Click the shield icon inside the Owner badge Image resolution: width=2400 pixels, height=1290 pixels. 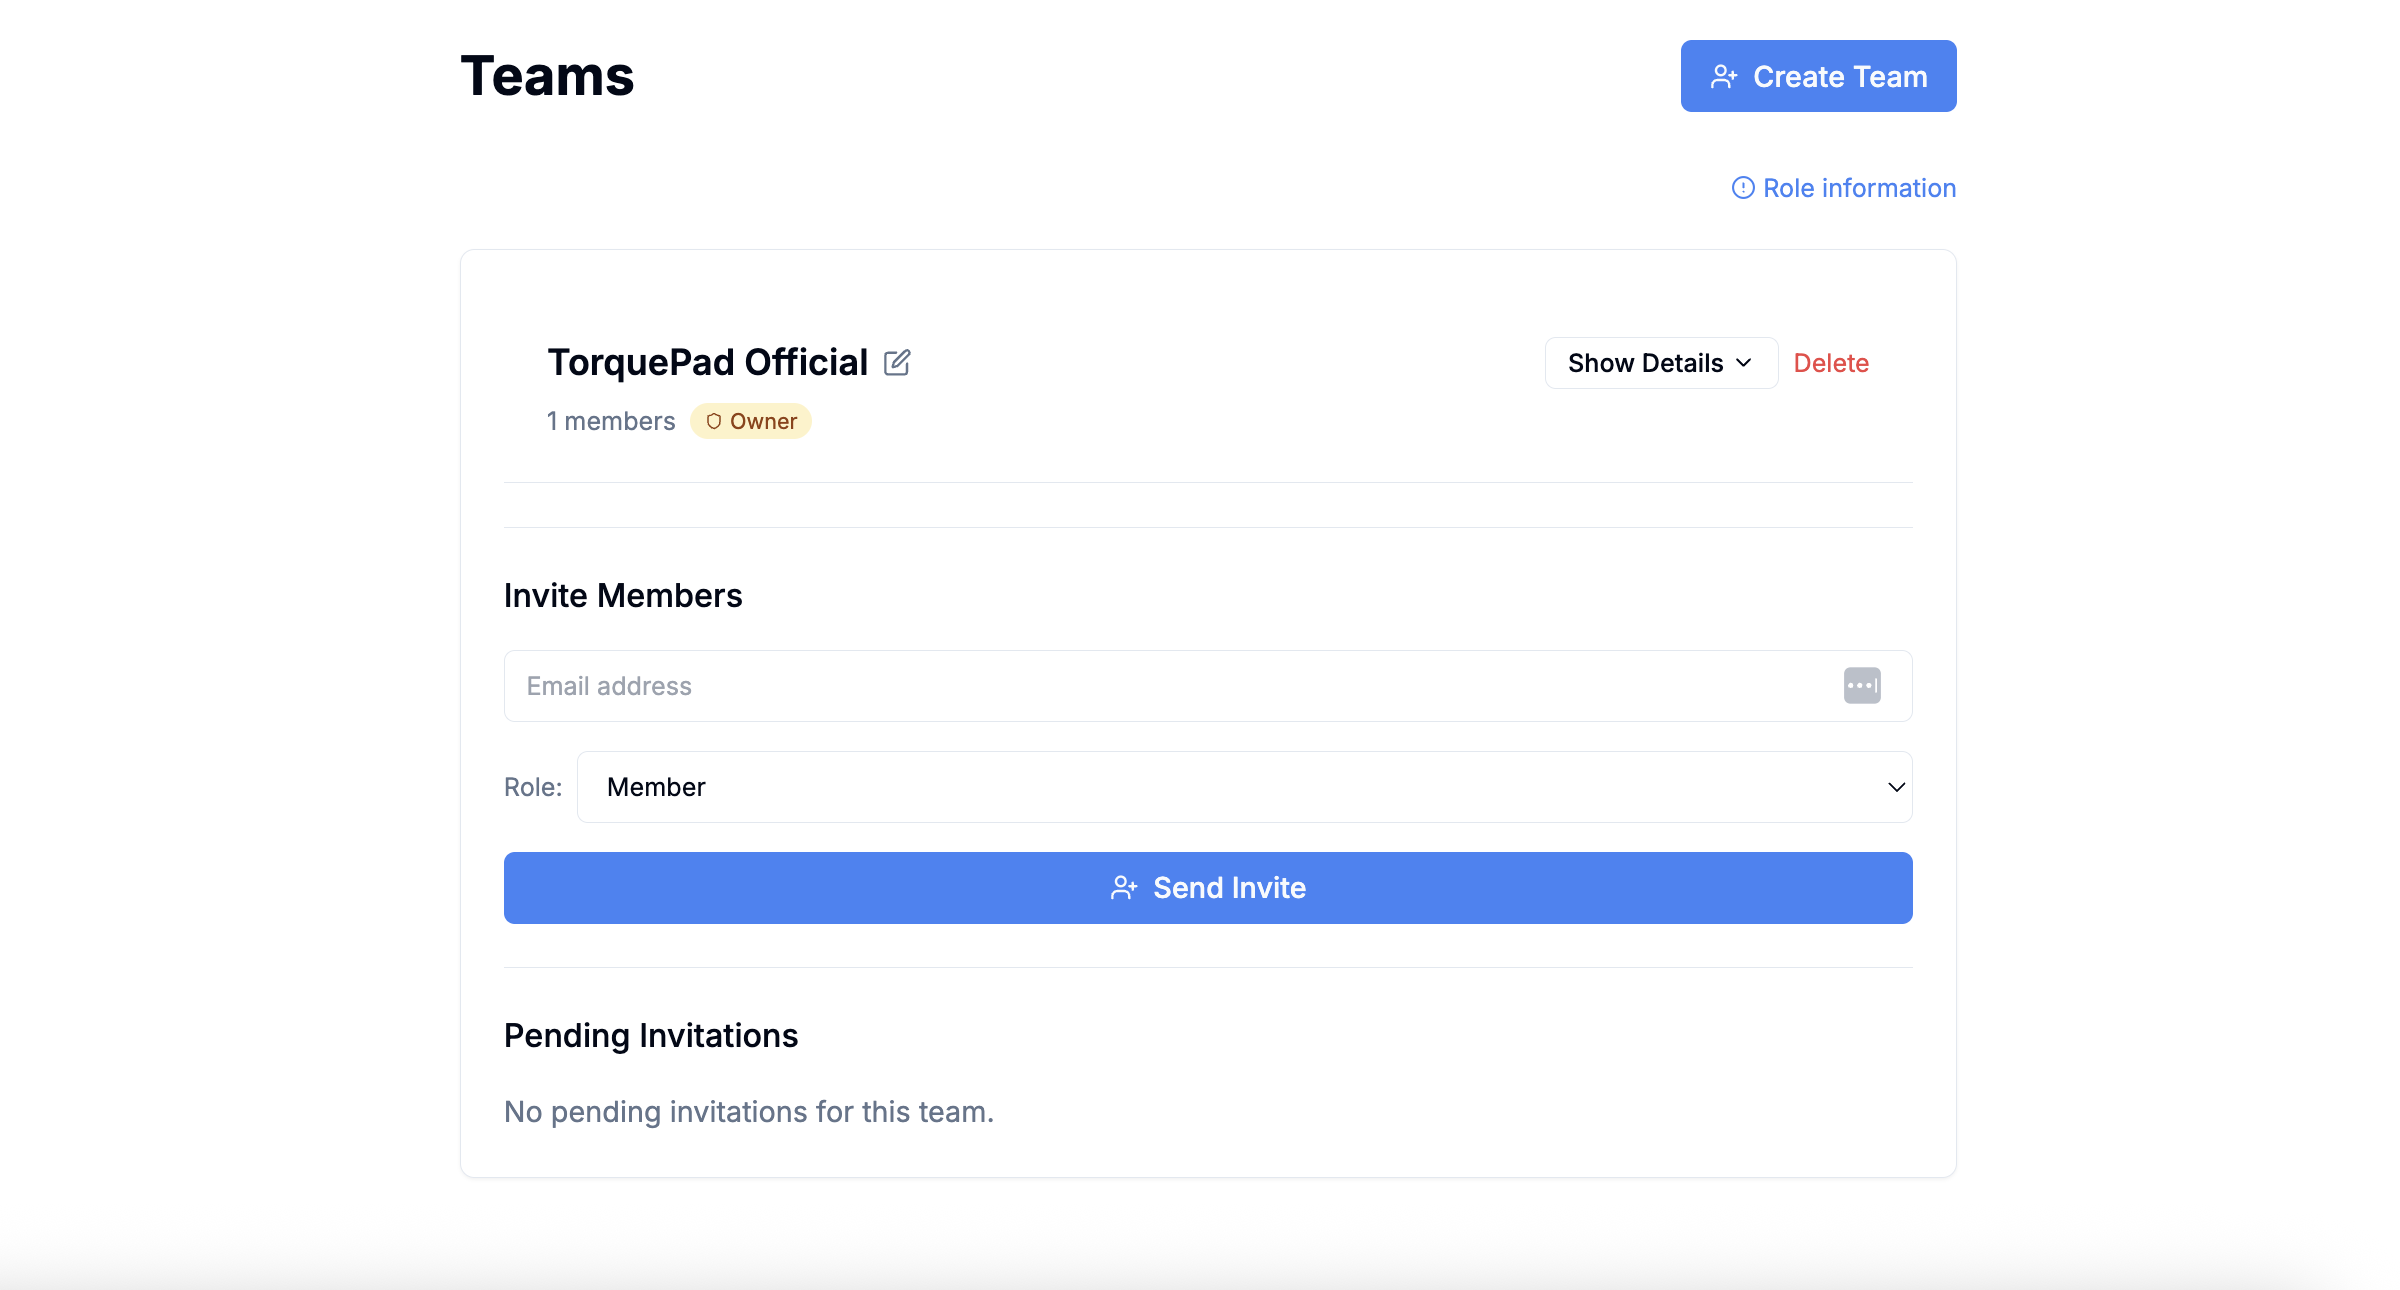click(714, 421)
